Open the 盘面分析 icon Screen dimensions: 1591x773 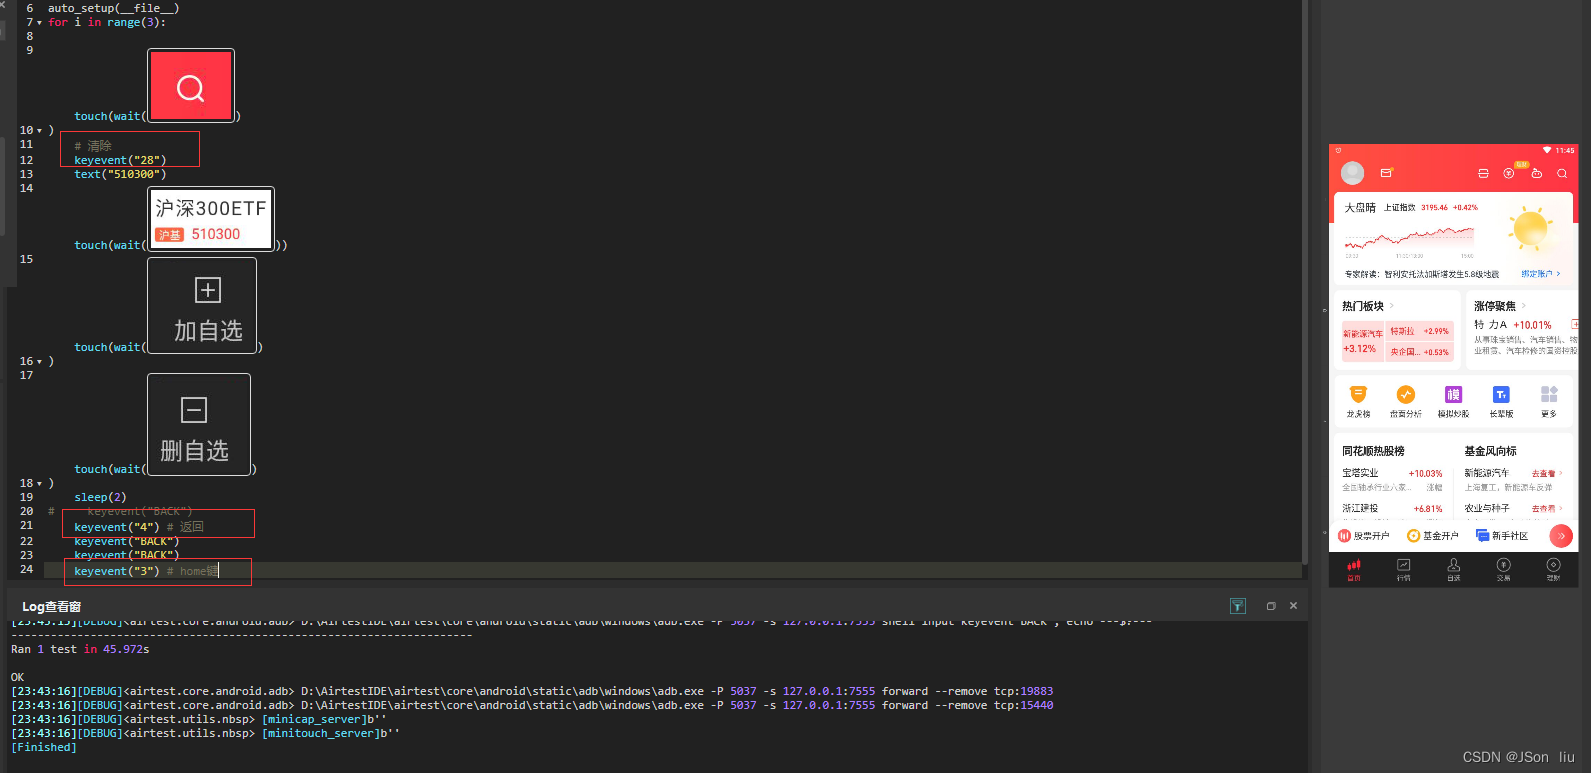coord(1405,401)
